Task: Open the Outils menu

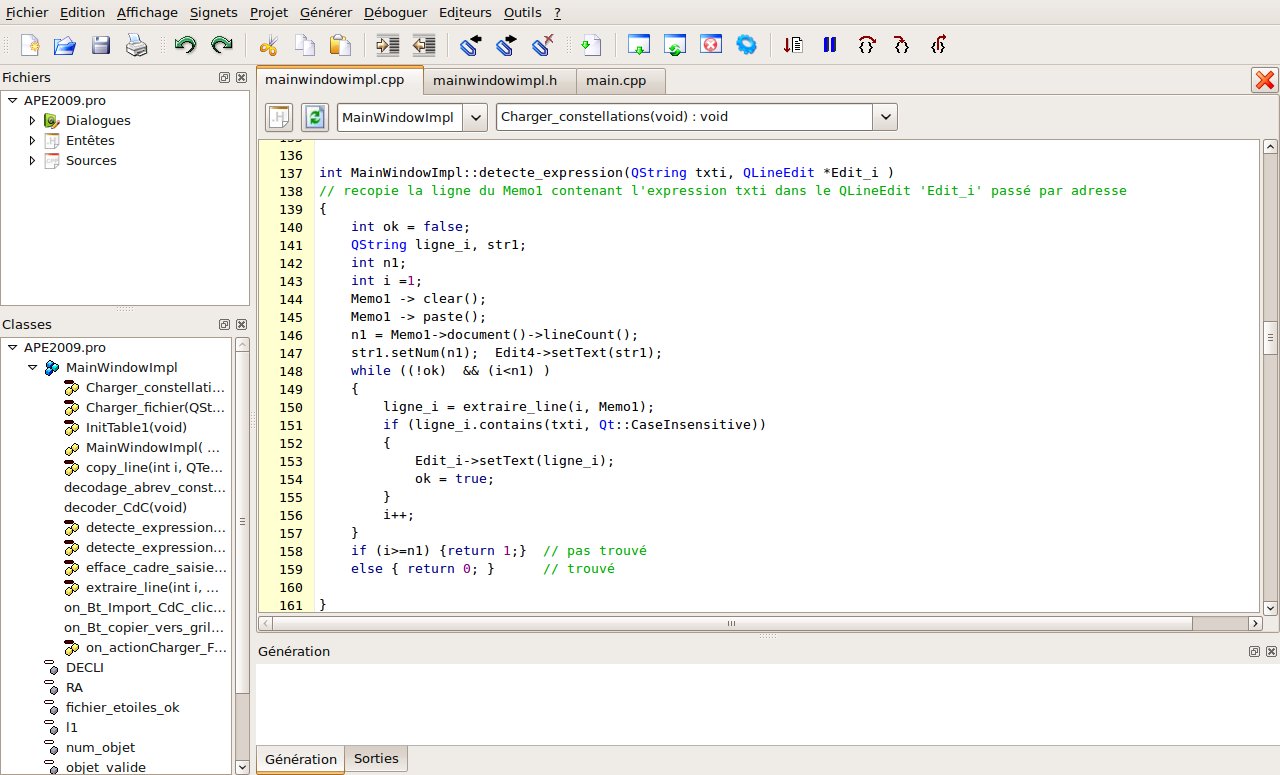Action: coord(522,13)
